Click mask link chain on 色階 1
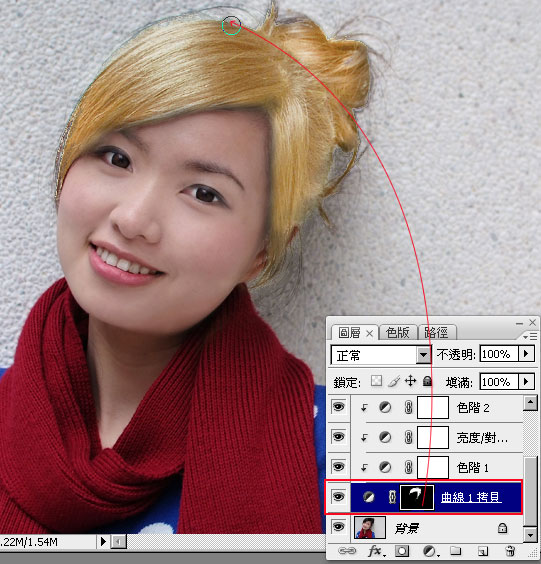 (x=408, y=467)
